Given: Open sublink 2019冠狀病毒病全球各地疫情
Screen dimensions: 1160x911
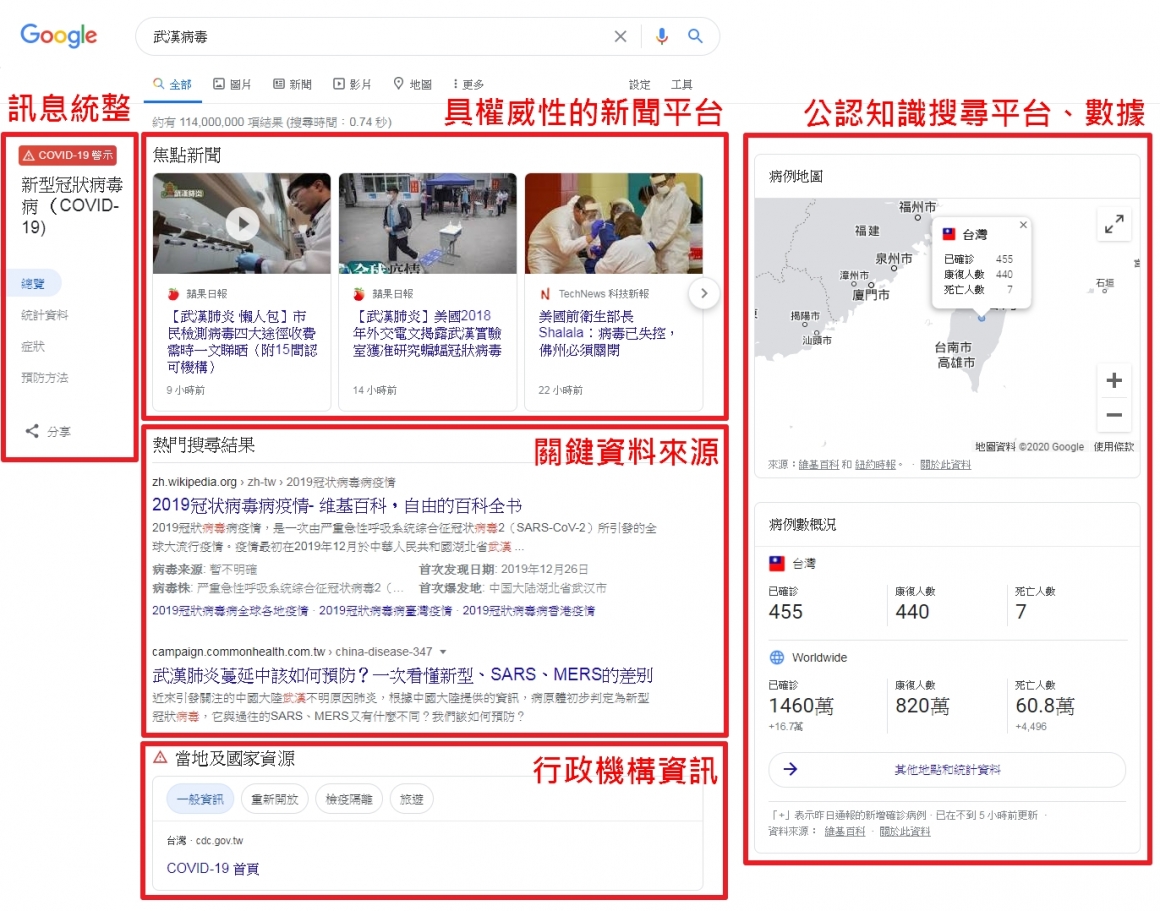Looking at the screenshot, I should (x=230, y=611).
